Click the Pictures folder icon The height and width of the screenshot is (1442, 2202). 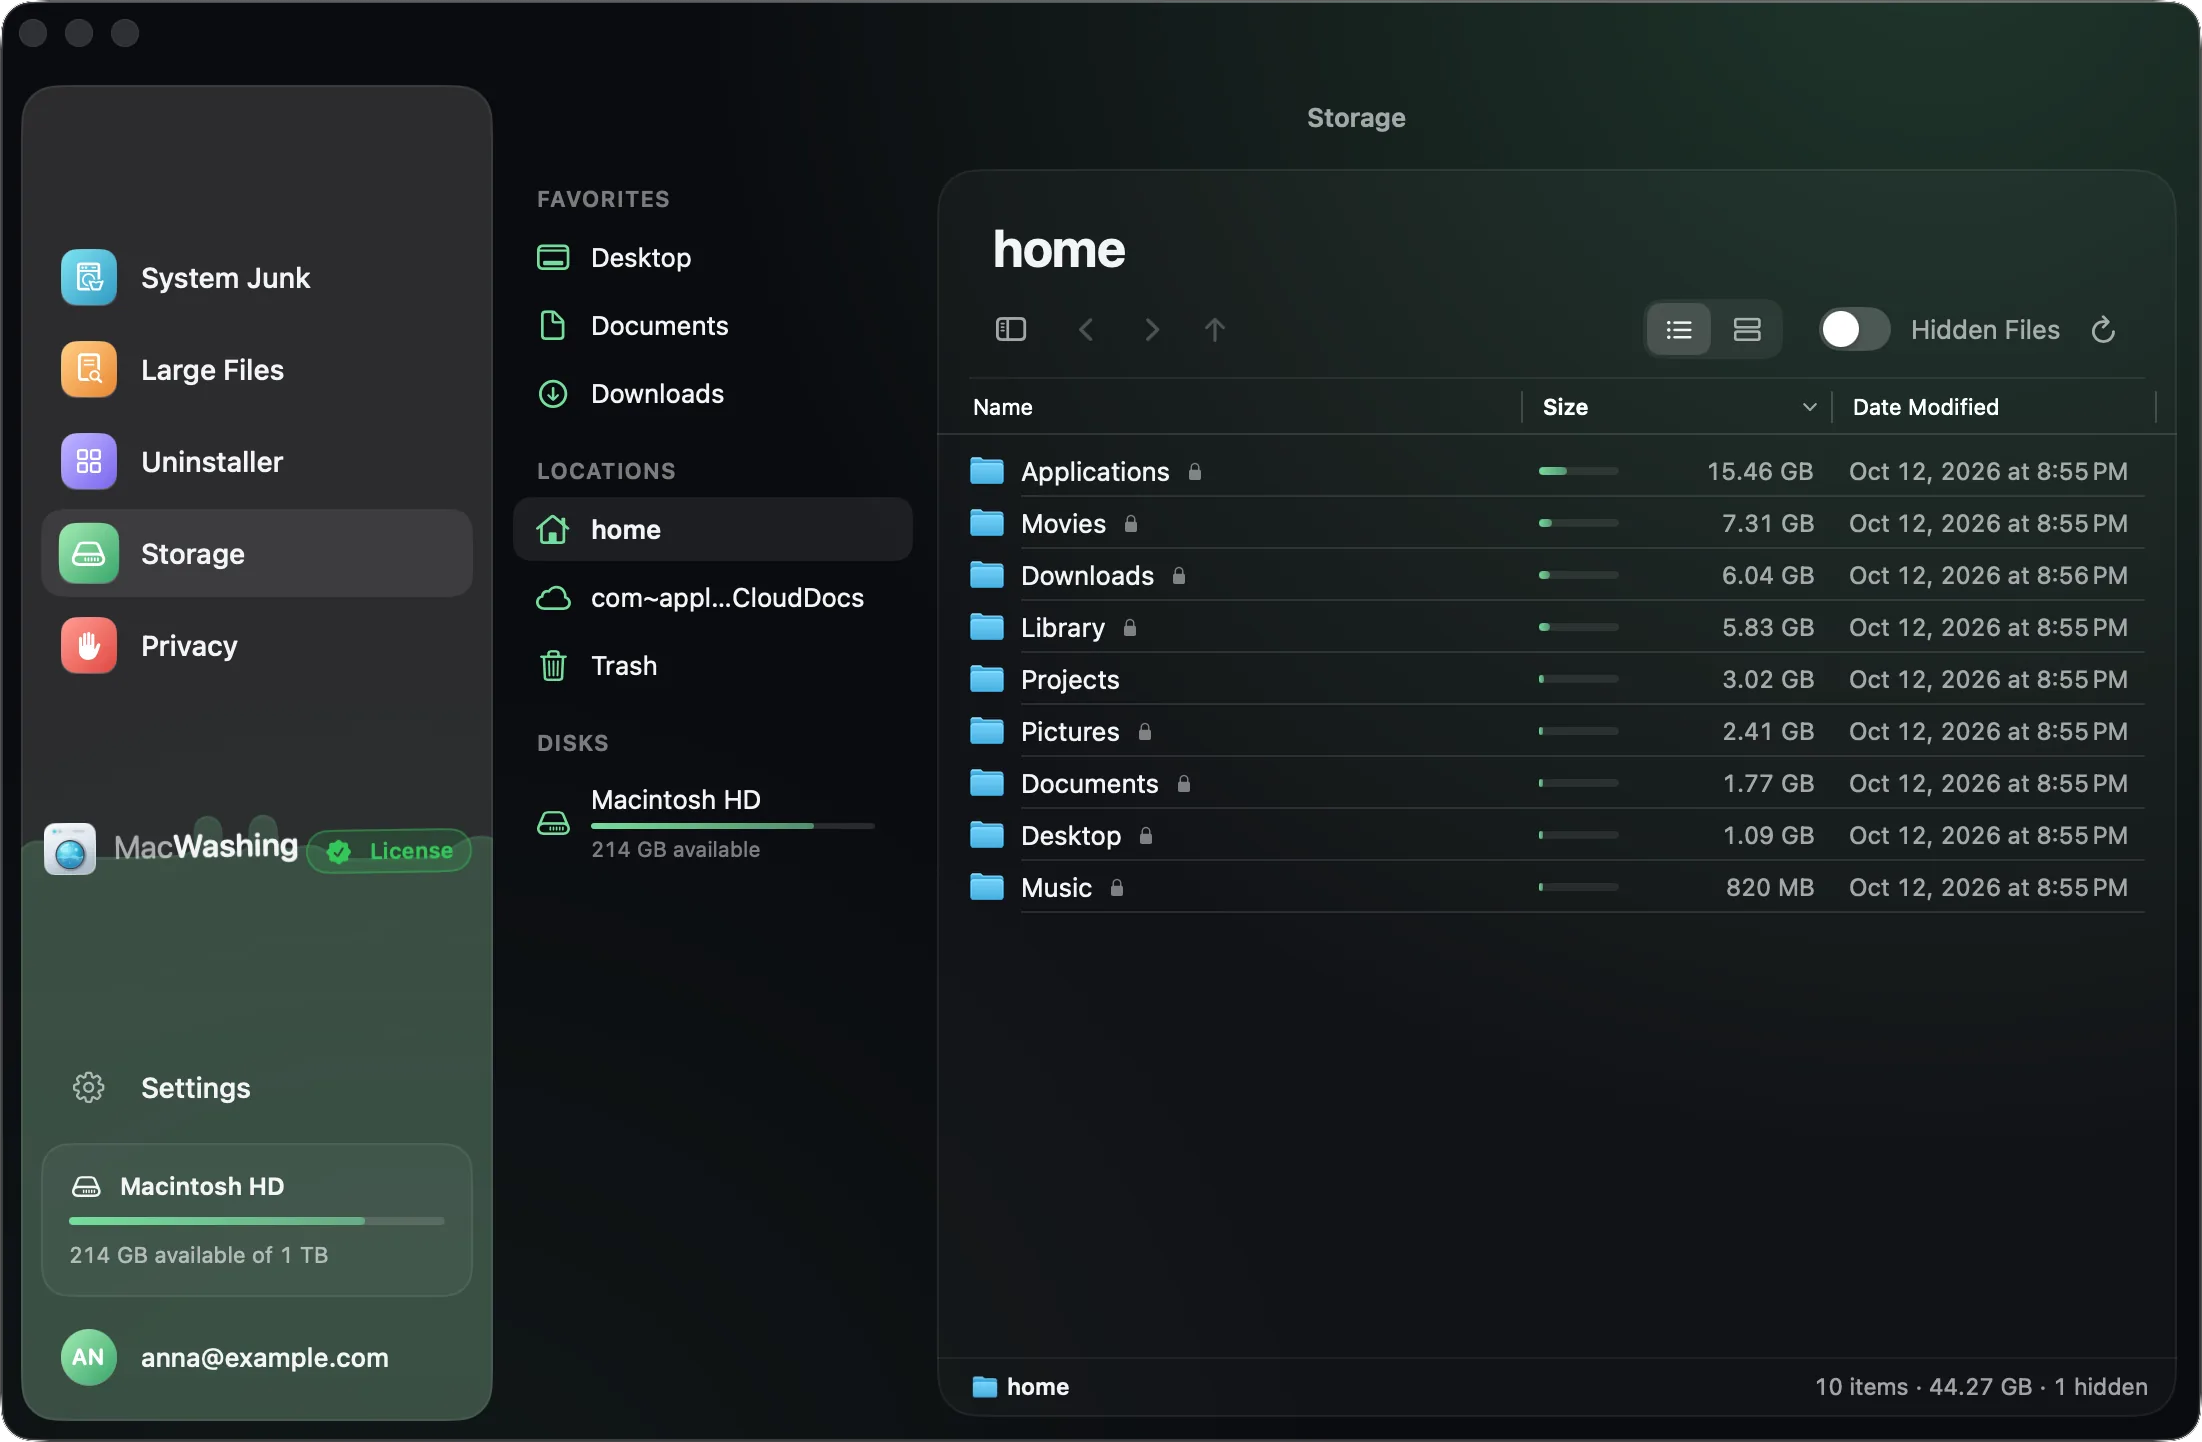[x=987, y=731]
